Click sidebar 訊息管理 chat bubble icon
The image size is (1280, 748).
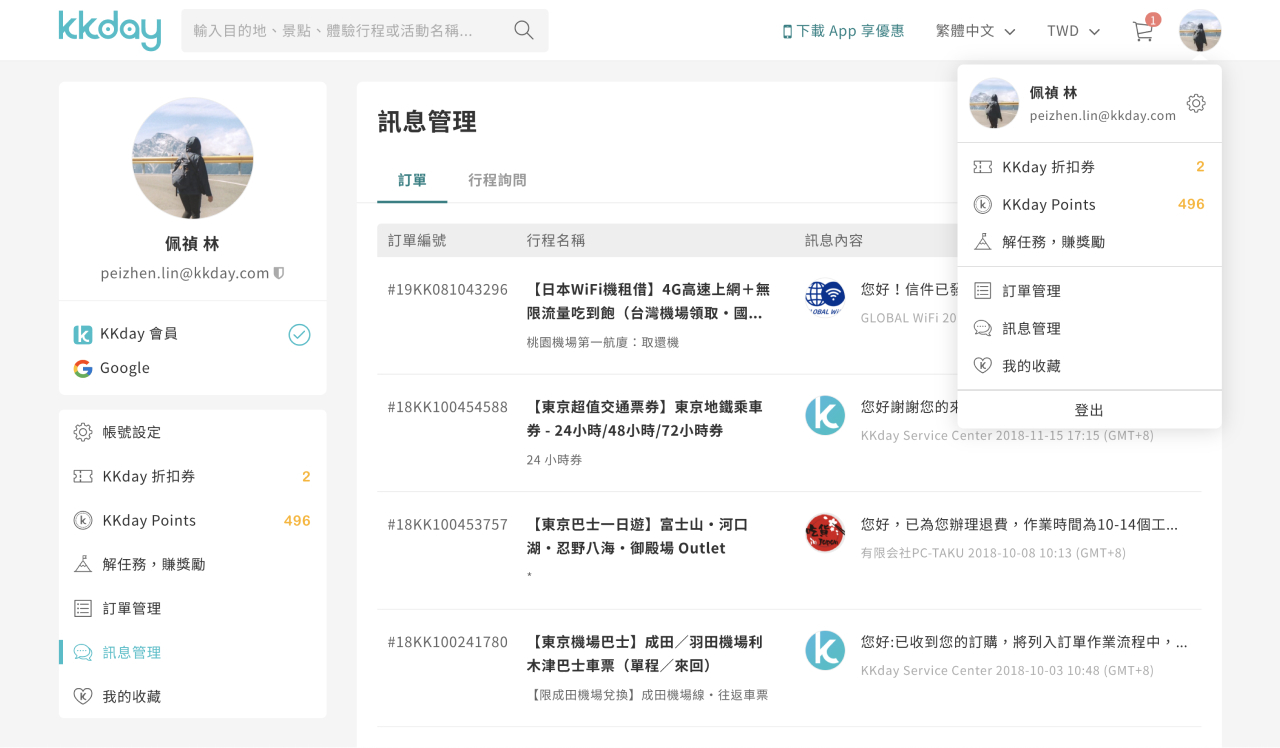83,652
